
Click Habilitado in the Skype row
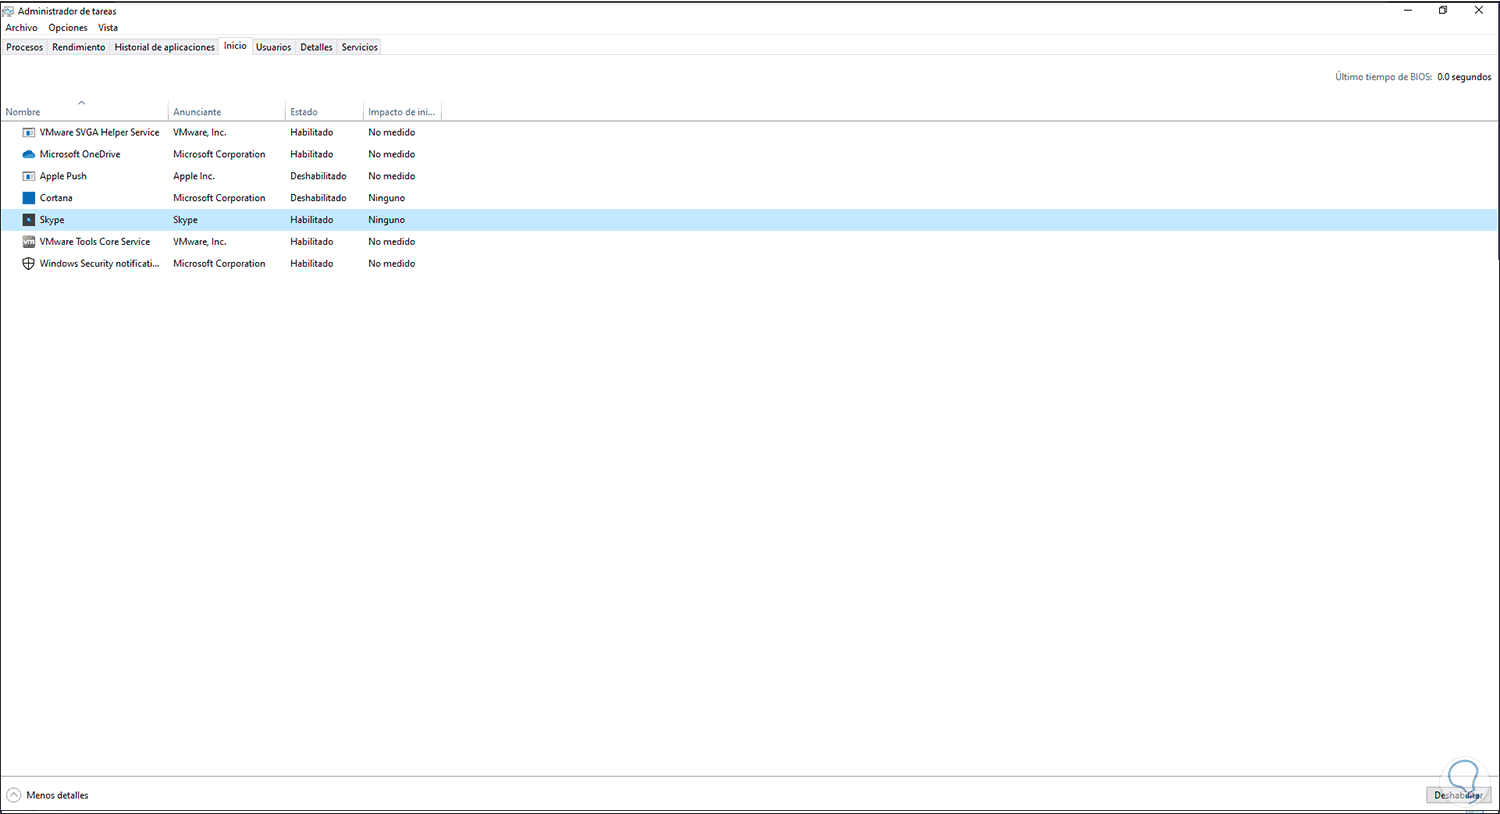tap(312, 220)
